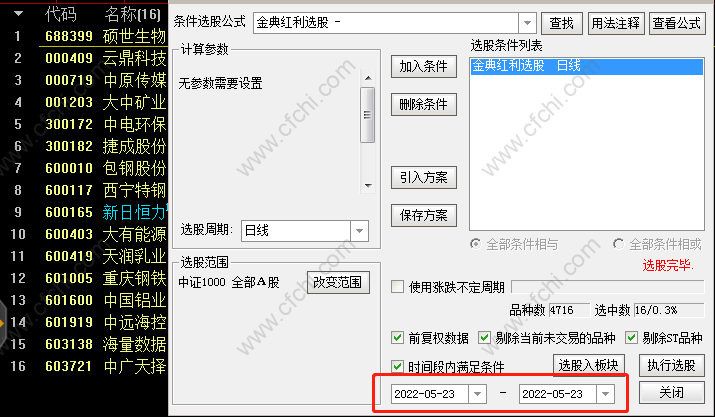This screenshot has height=417, width=715.
Task: Click the 查看公式 button
Action: tap(677, 23)
